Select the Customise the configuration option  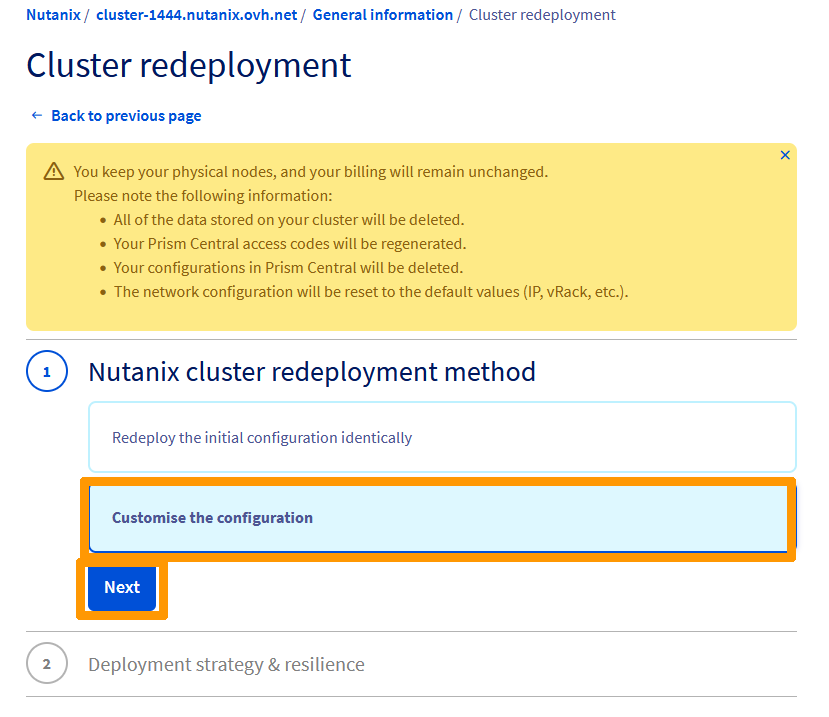coord(442,518)
